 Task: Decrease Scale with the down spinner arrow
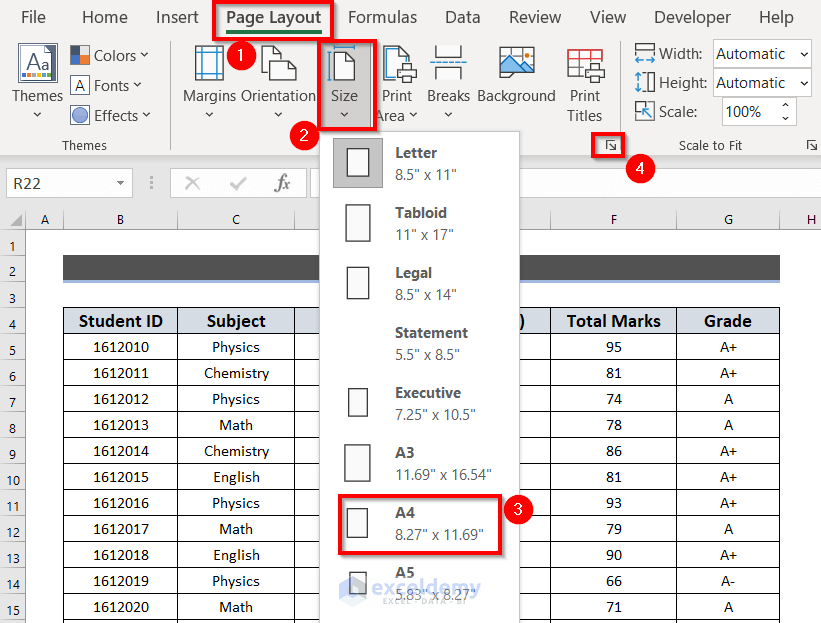(785, 118)
